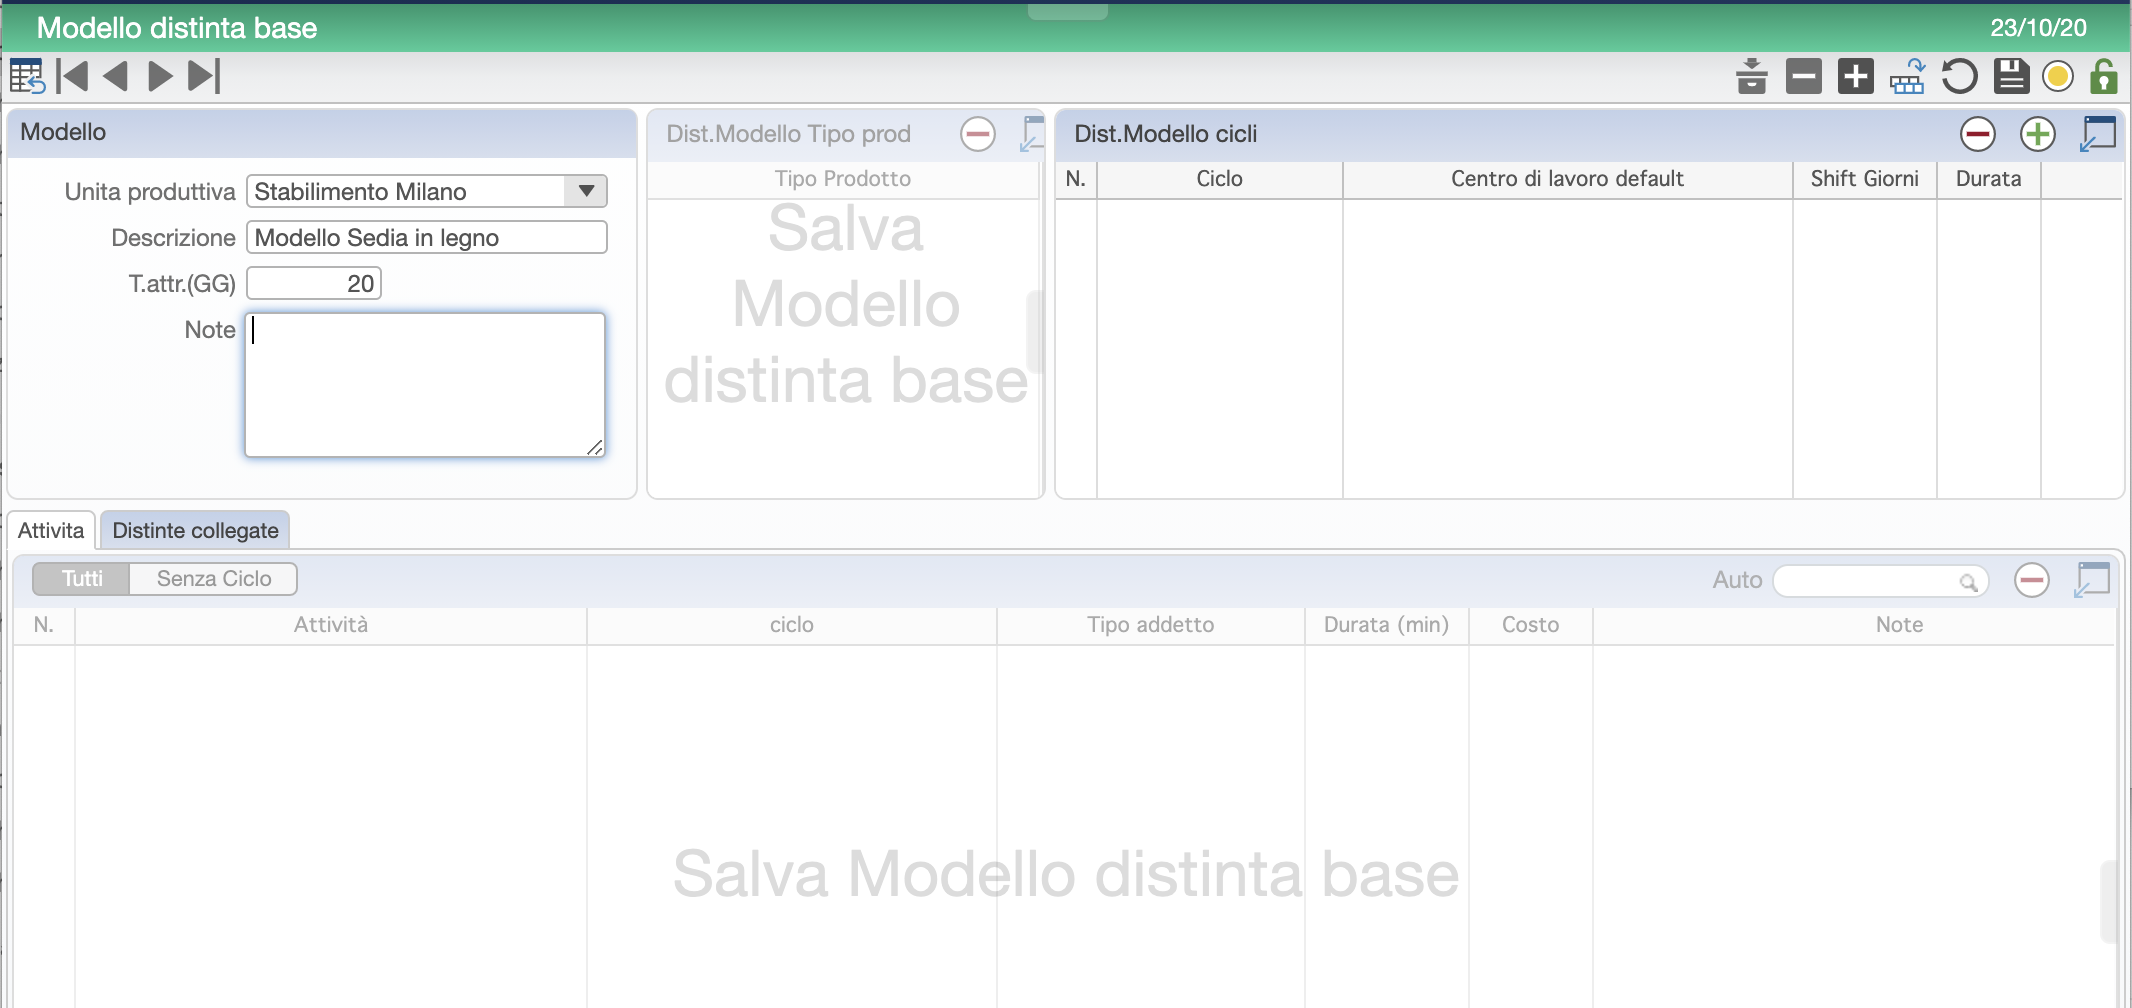Click the 23/10/20 date in title bar

[x=2039, y=28]
